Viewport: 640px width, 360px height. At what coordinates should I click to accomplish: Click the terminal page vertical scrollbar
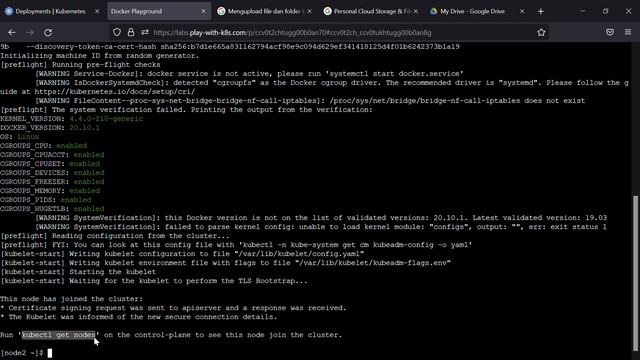636,273
